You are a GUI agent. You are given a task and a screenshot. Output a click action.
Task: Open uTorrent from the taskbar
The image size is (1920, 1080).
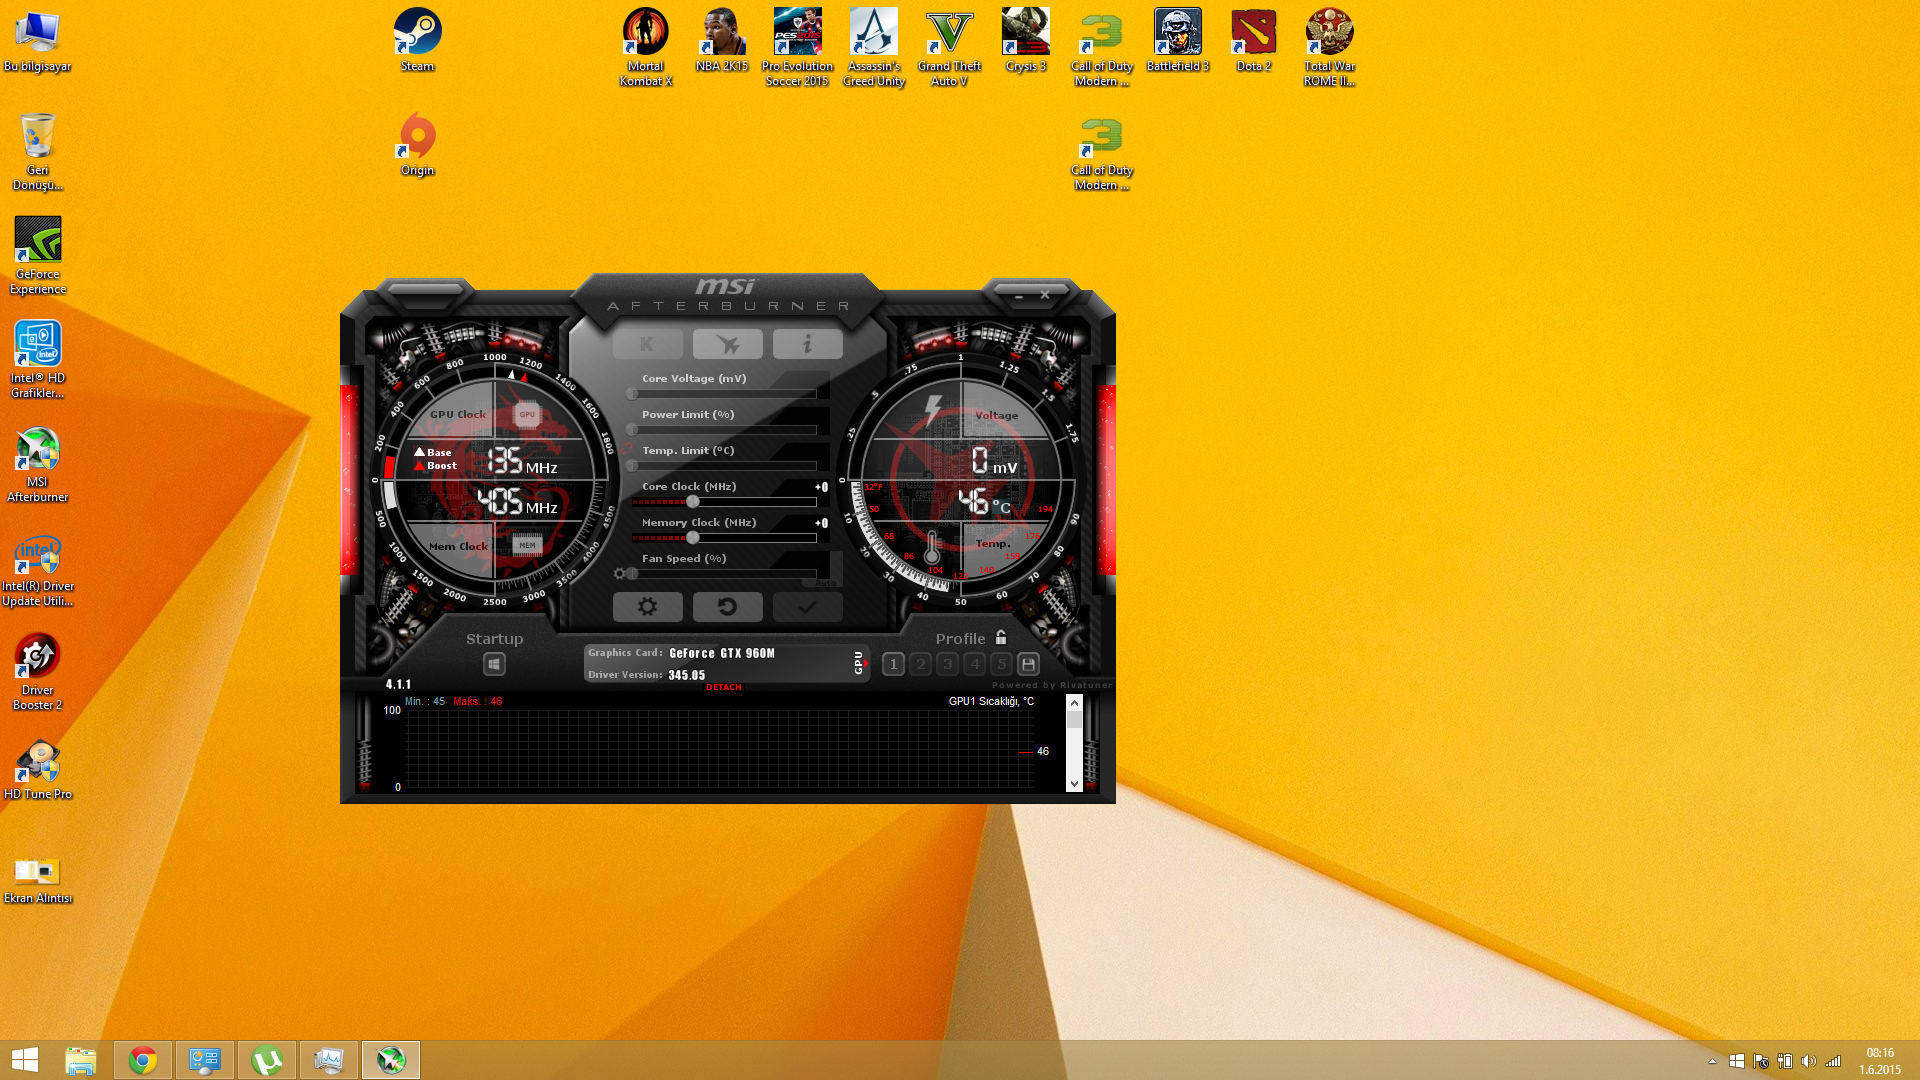(x=267, y=1060)
